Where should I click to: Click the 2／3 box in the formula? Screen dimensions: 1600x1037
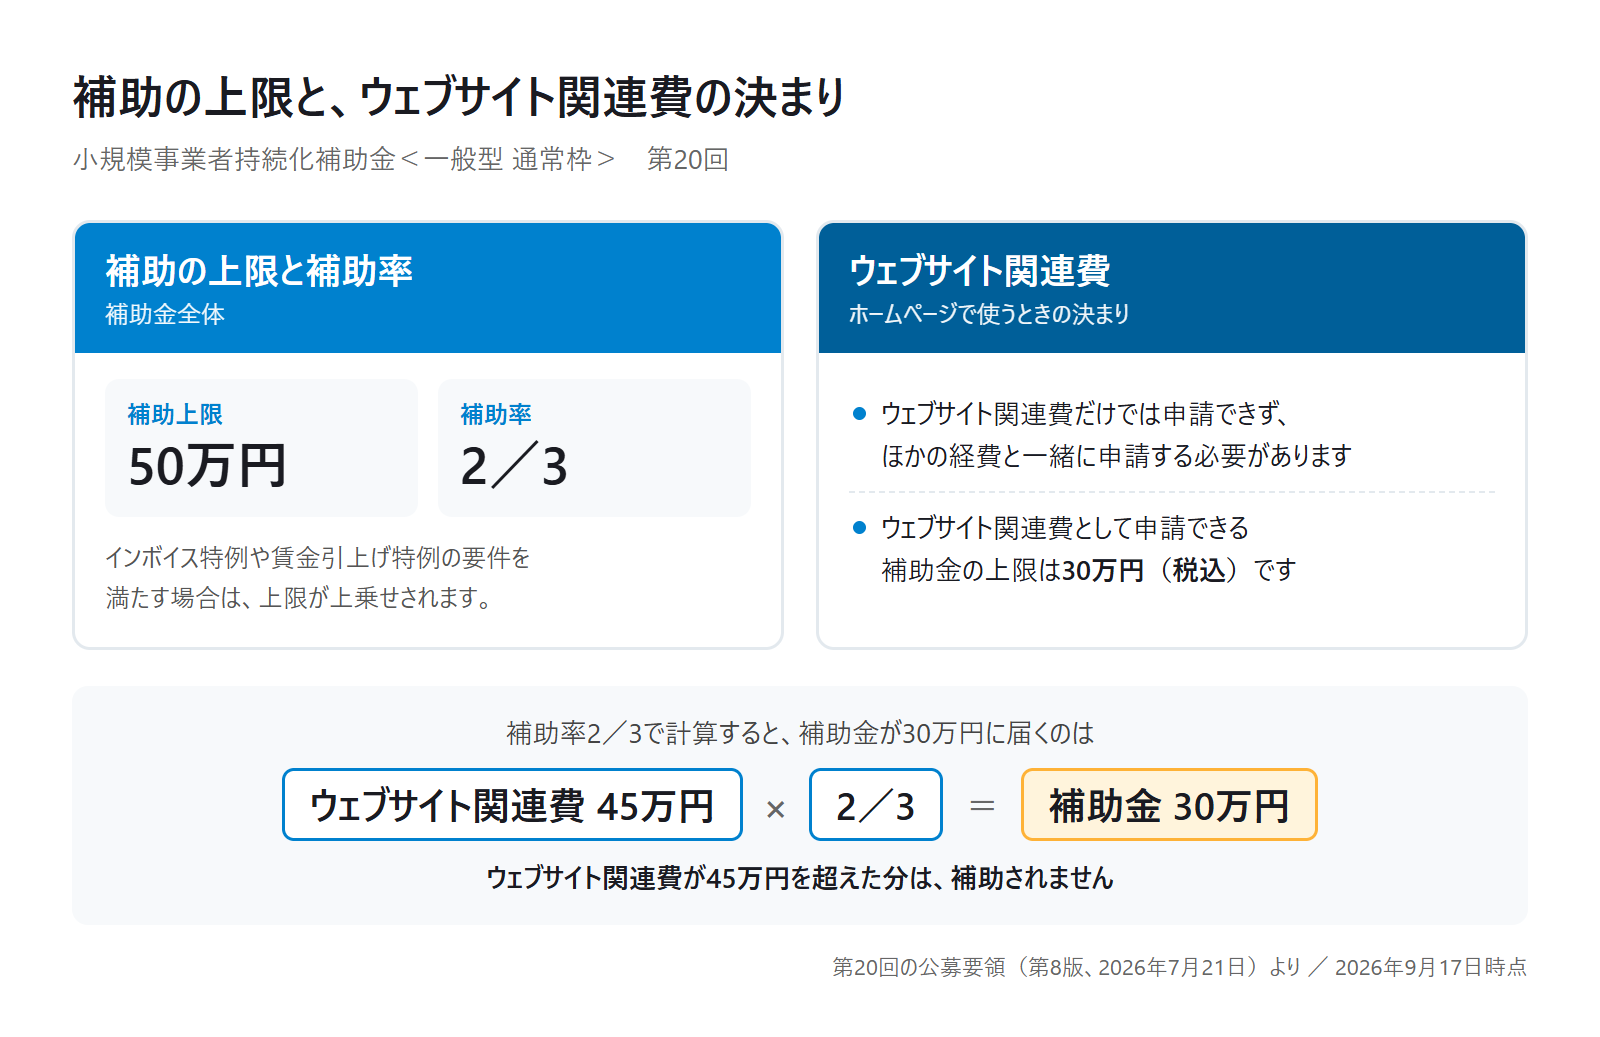[876, 805]
